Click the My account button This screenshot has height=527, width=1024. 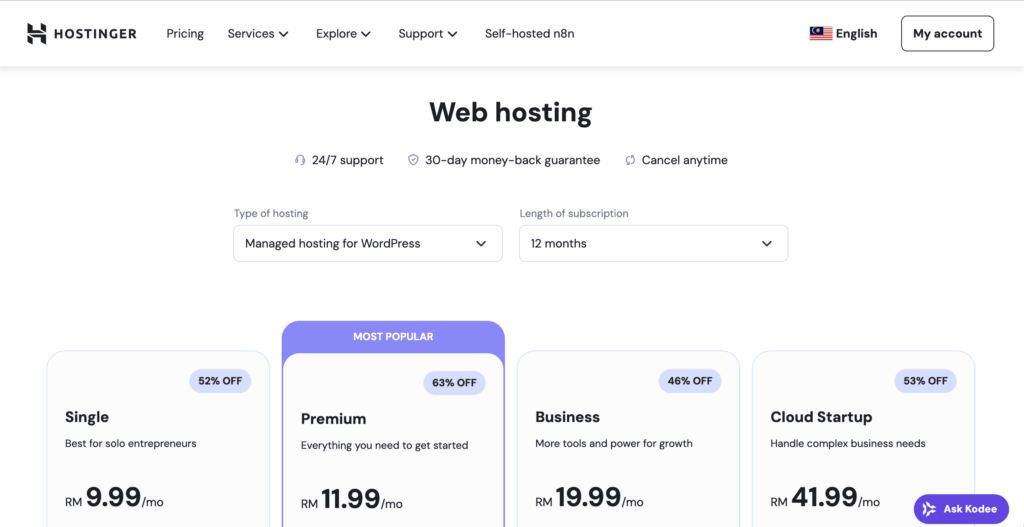946,33
